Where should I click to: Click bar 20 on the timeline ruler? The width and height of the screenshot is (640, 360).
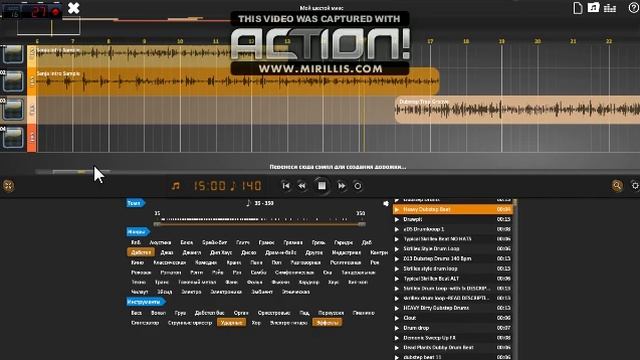click(x=538, y=41)
